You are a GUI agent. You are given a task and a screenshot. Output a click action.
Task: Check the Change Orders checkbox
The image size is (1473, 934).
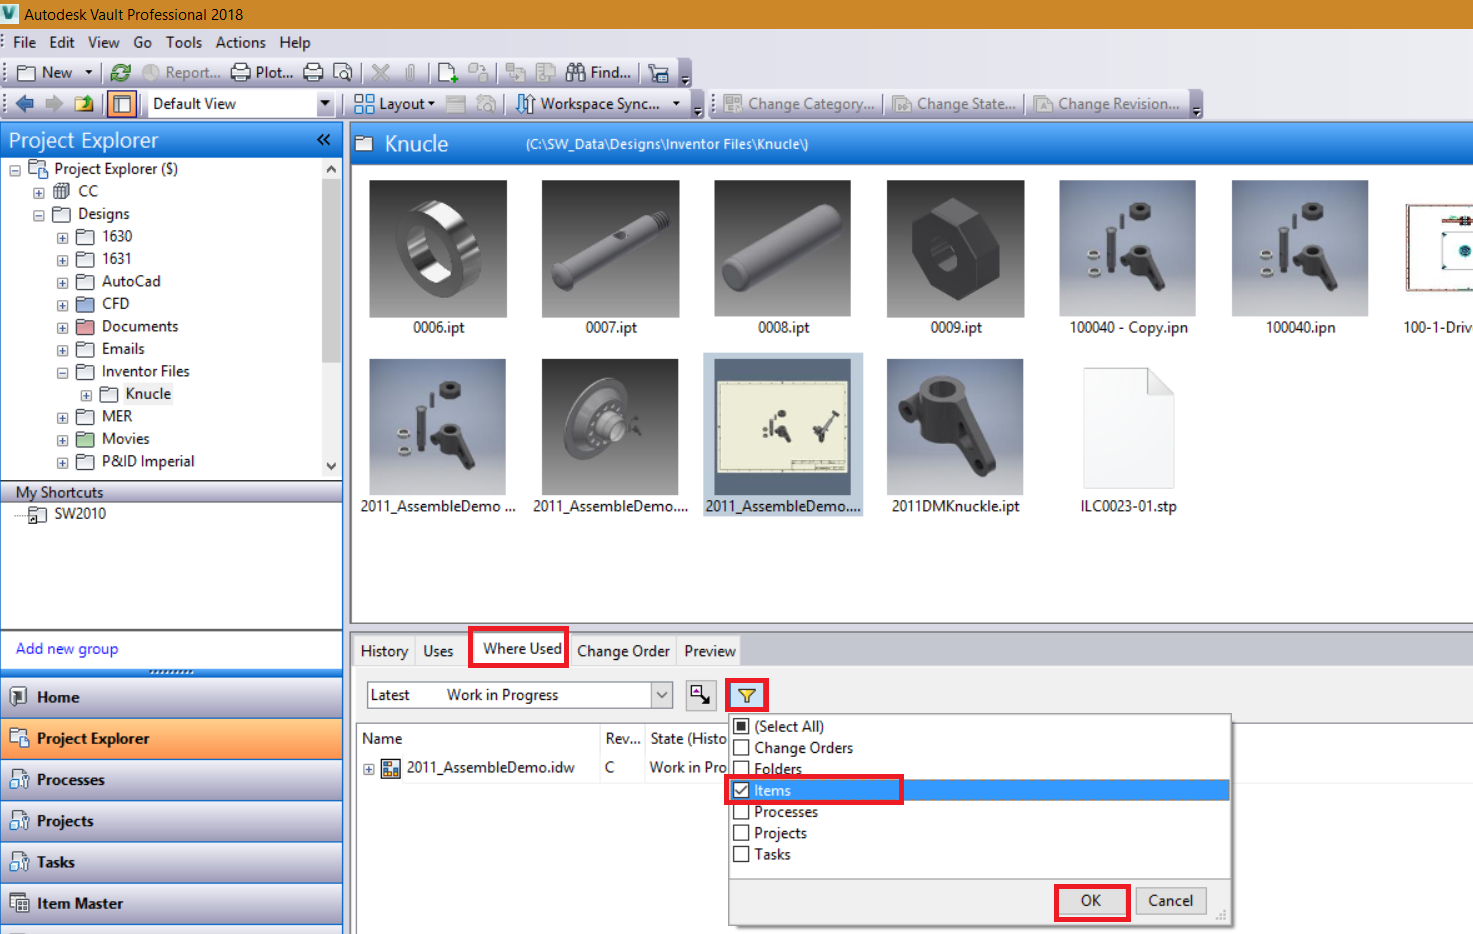(741, 747)
